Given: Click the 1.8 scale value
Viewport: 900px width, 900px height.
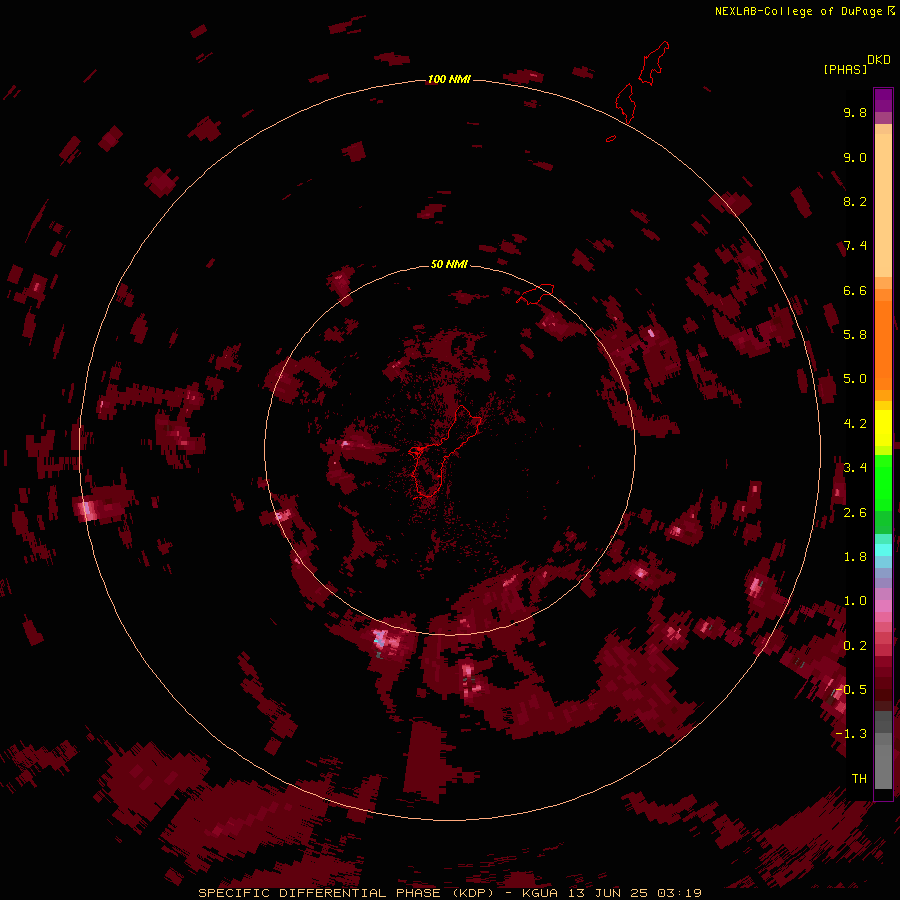Looking at the screenshot, I should tap(855, 557).
